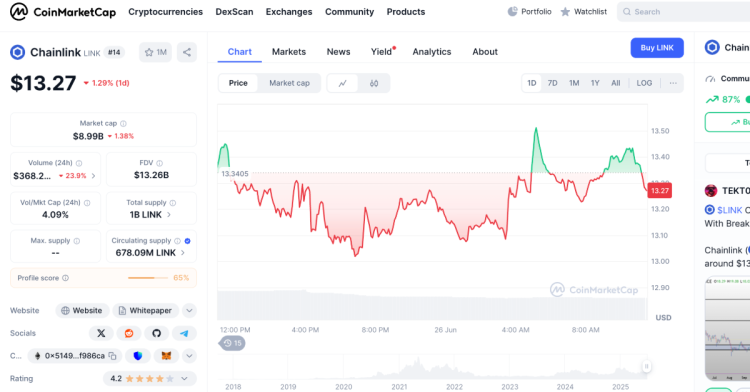Expand more contracts chevron
The width and height of the screenshot is (750, 392).
pos(189,356)
